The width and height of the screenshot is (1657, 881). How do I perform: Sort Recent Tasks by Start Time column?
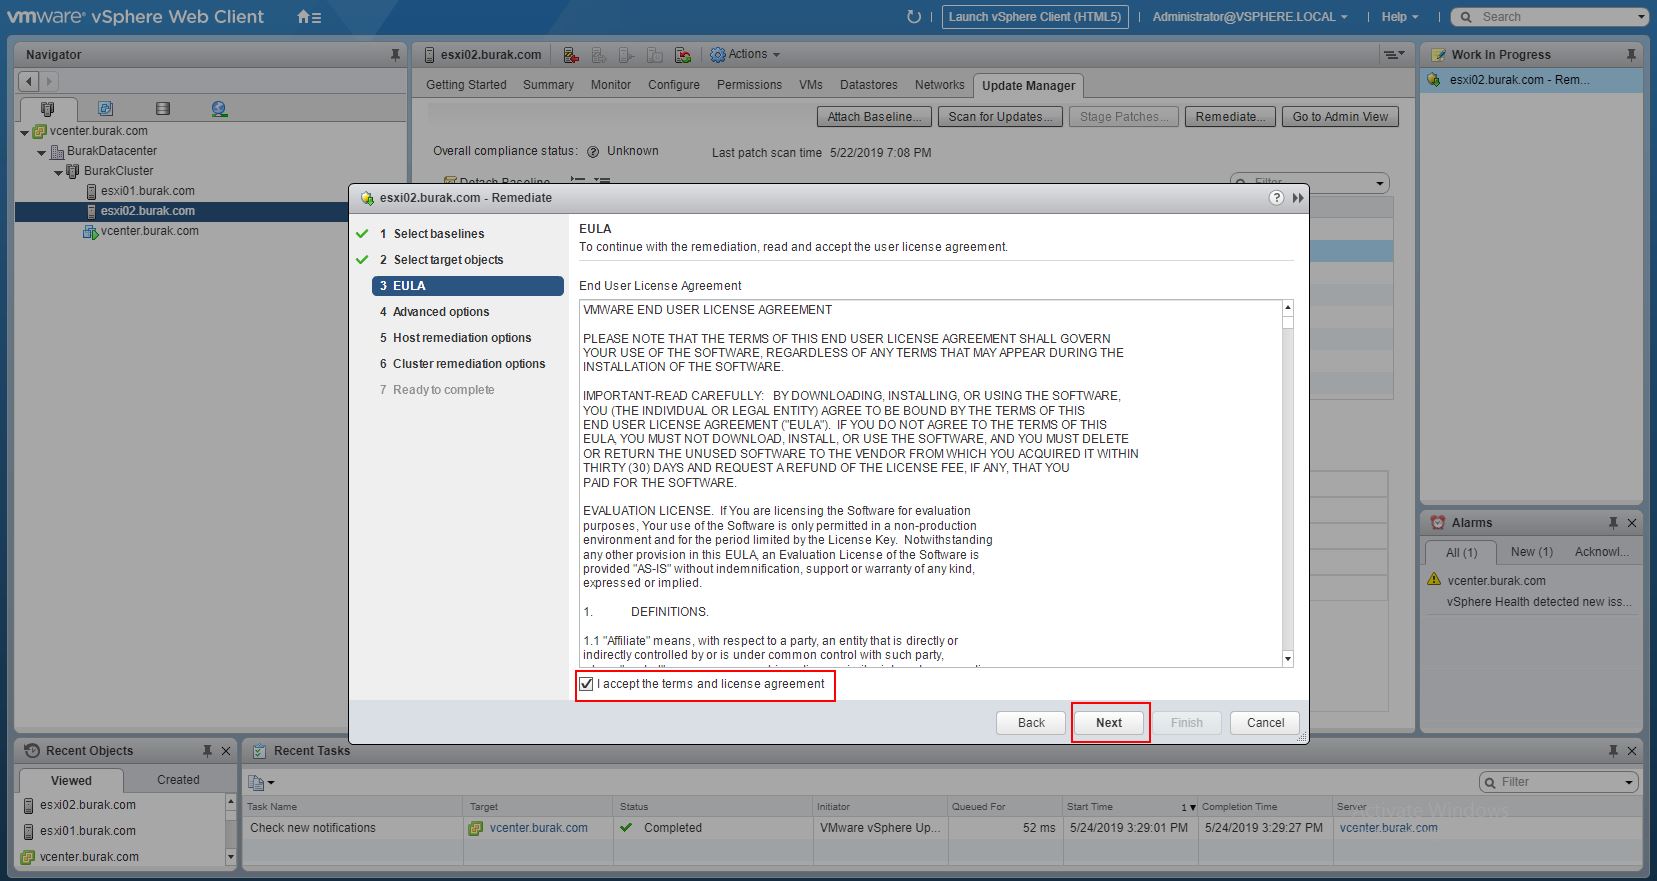(1130, 807)
